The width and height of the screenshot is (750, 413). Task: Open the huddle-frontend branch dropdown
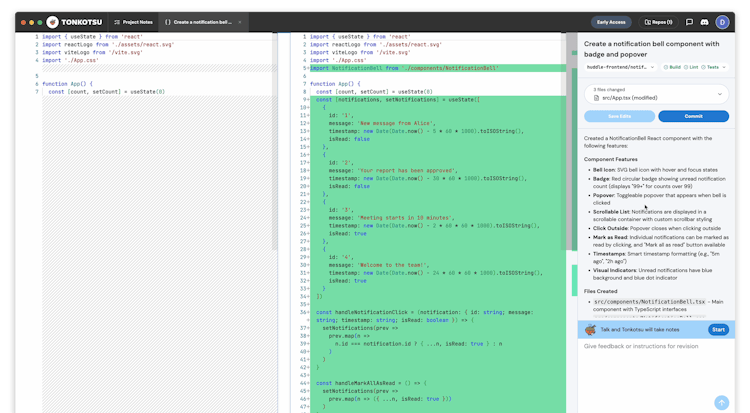click(x=619, y=67)
